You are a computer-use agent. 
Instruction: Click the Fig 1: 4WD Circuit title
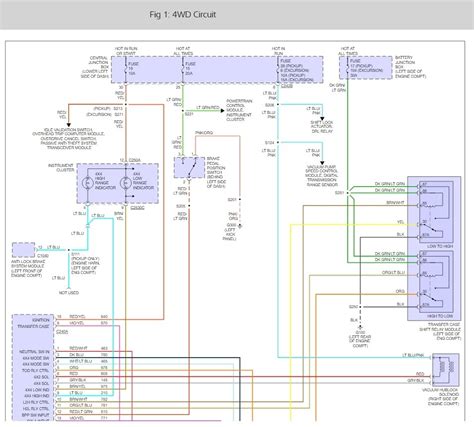(182, 15)
